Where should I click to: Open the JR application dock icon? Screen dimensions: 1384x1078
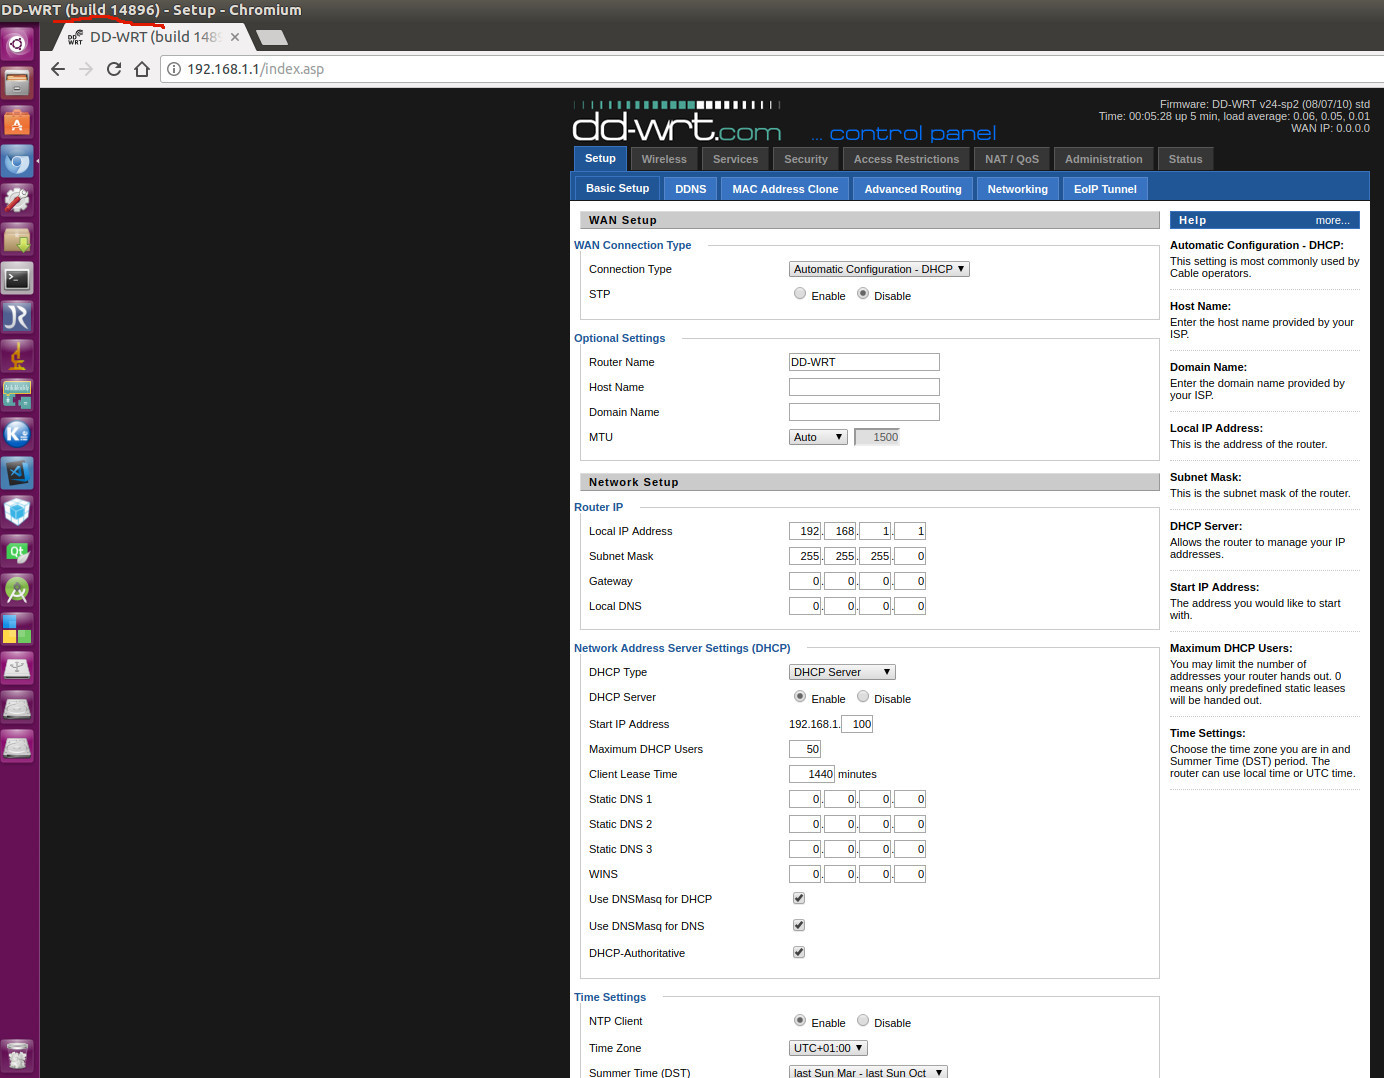click(x=17, y=317)
